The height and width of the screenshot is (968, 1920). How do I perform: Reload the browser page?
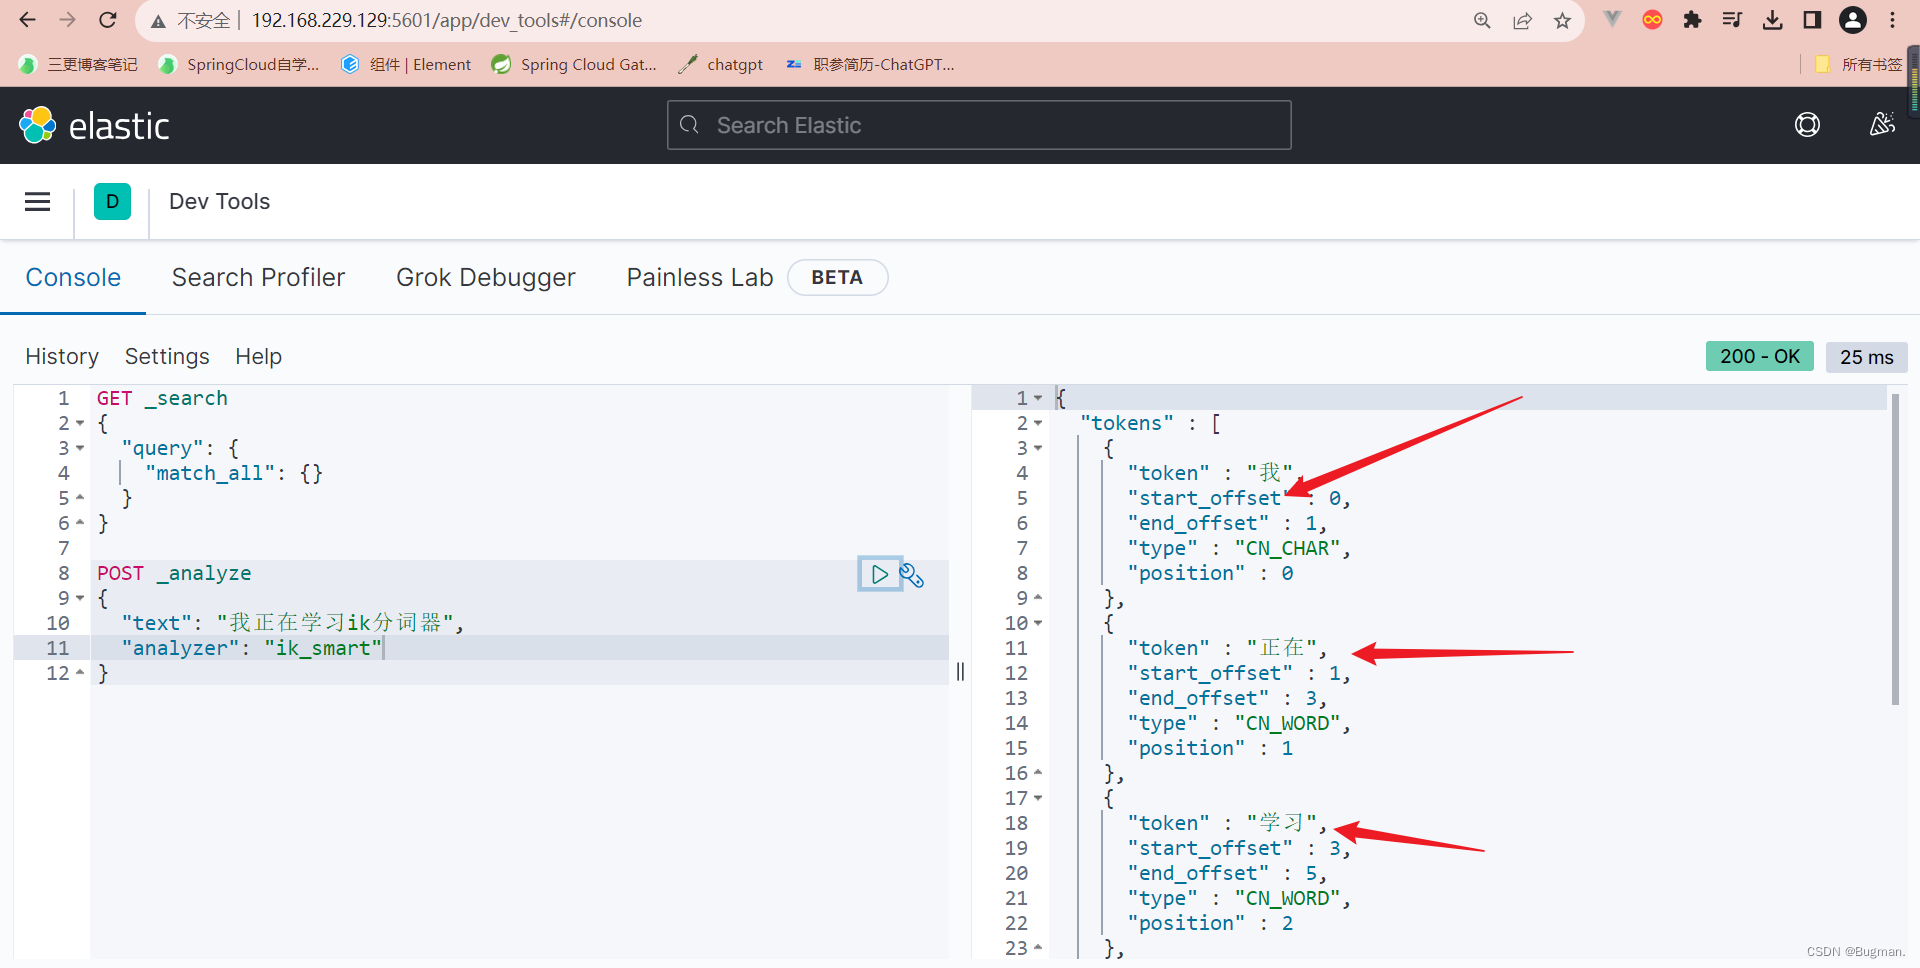108,20
